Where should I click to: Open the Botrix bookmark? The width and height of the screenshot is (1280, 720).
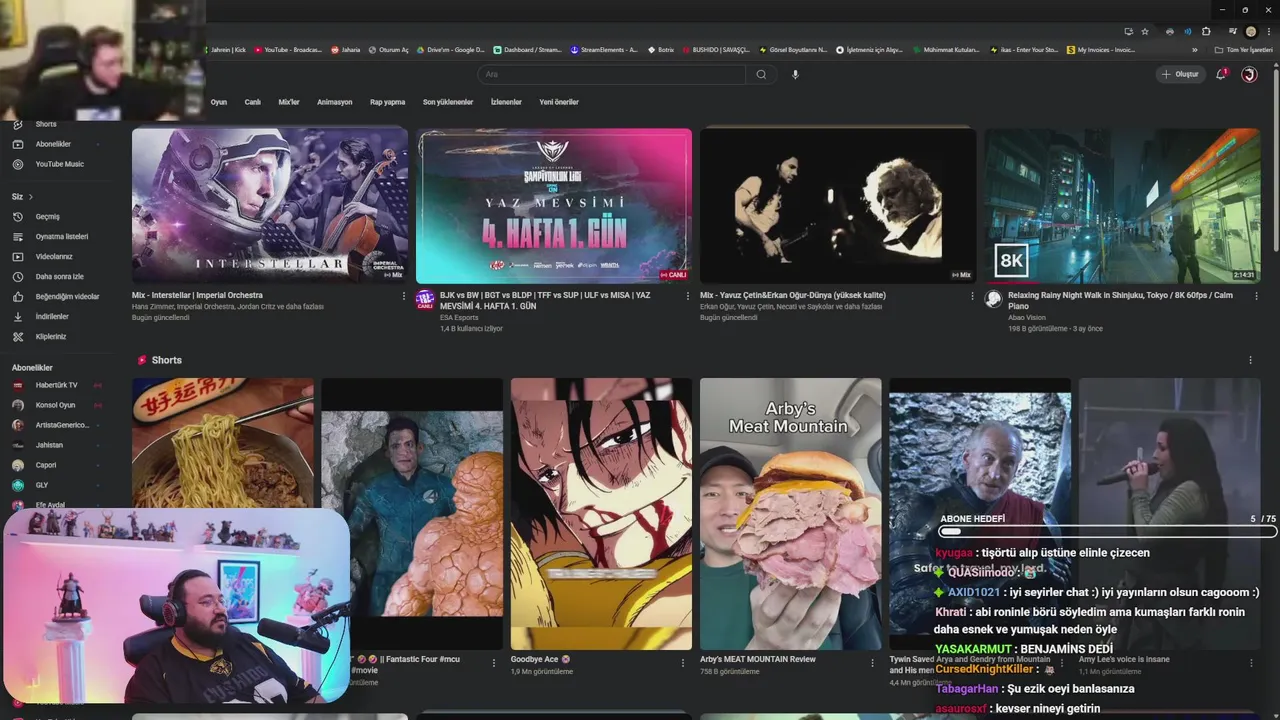pyautogui.click(x=661, y=49)
